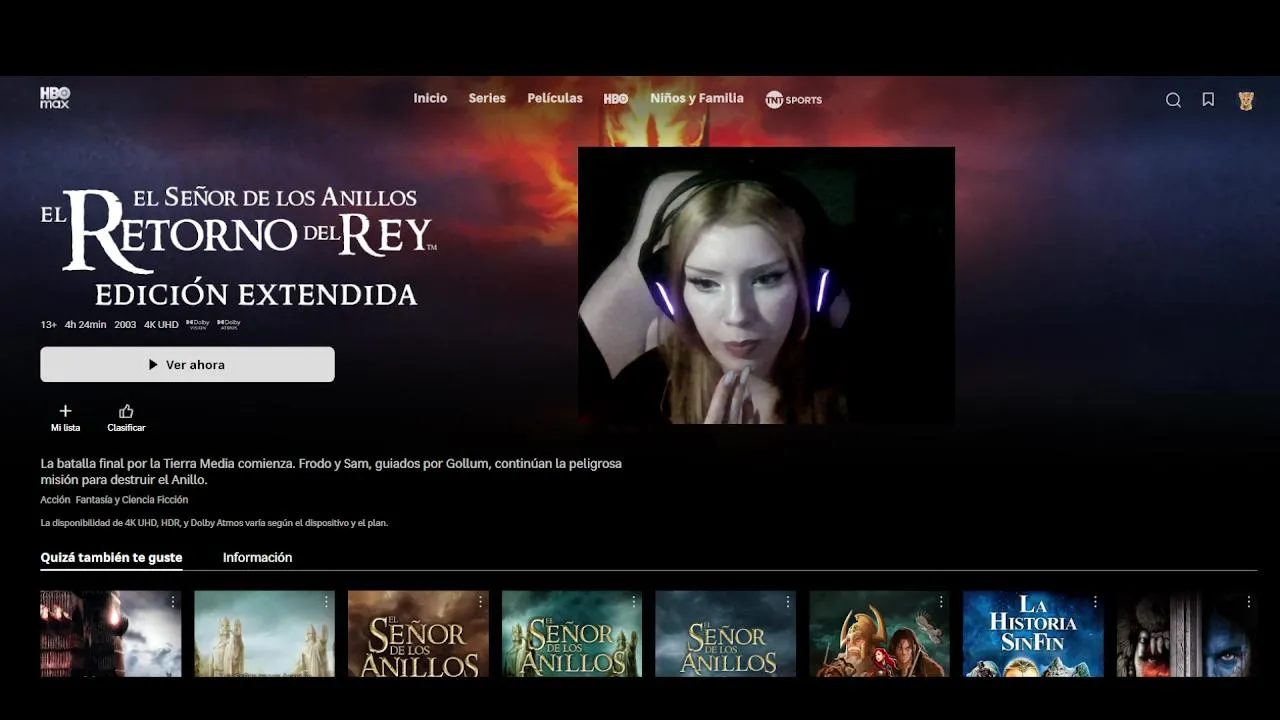Click the 4h 24min duration text
Image resolution: width=1280 pixels, height=720 pixels.
pyautogui.click(x=85, y=325)
